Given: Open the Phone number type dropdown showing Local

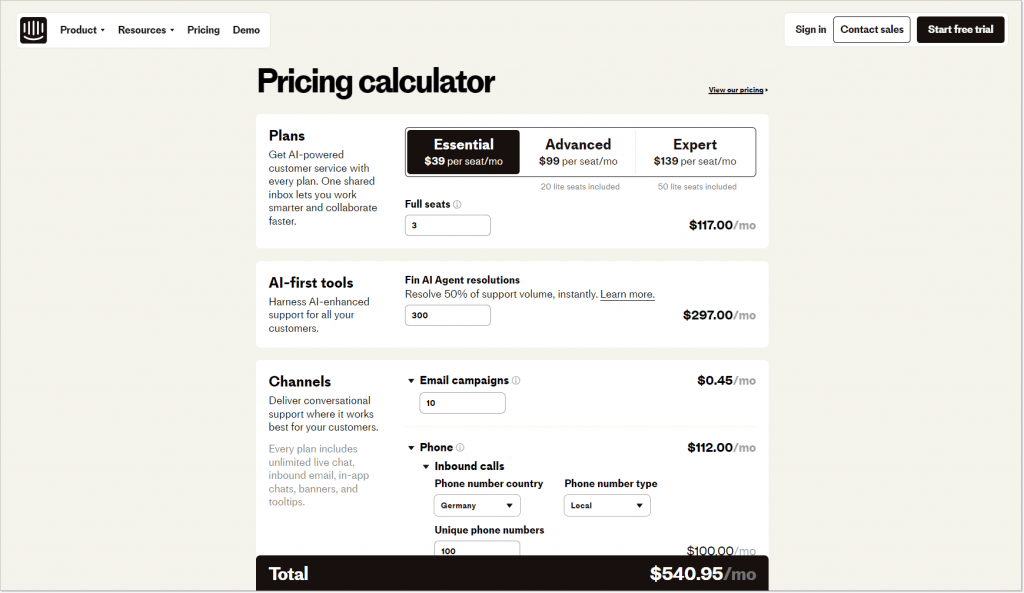Looking at the screenshot, I should pos(607,505).
